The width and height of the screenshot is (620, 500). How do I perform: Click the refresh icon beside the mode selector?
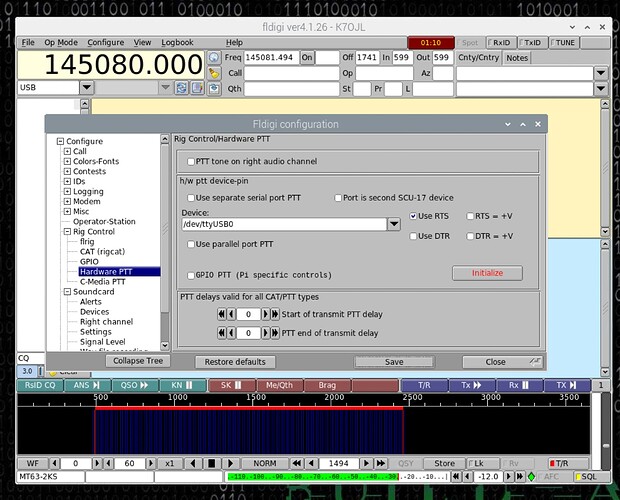pos(181,88)
